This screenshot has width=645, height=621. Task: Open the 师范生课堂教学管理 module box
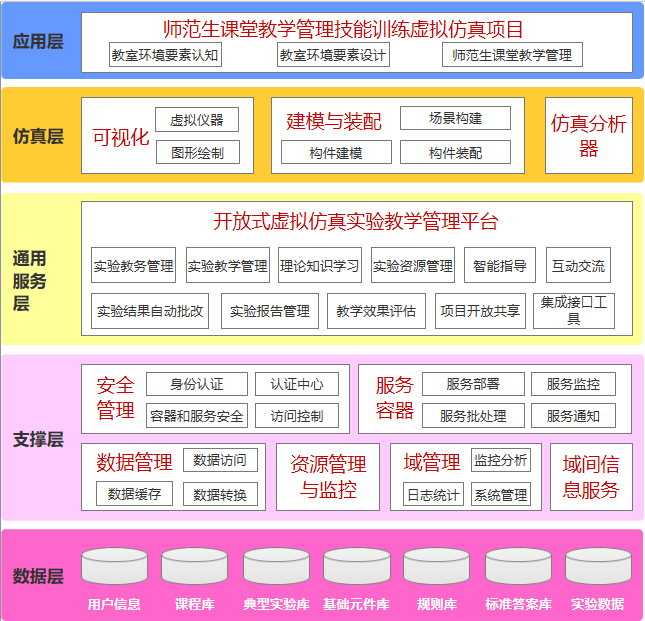[511, 55]
